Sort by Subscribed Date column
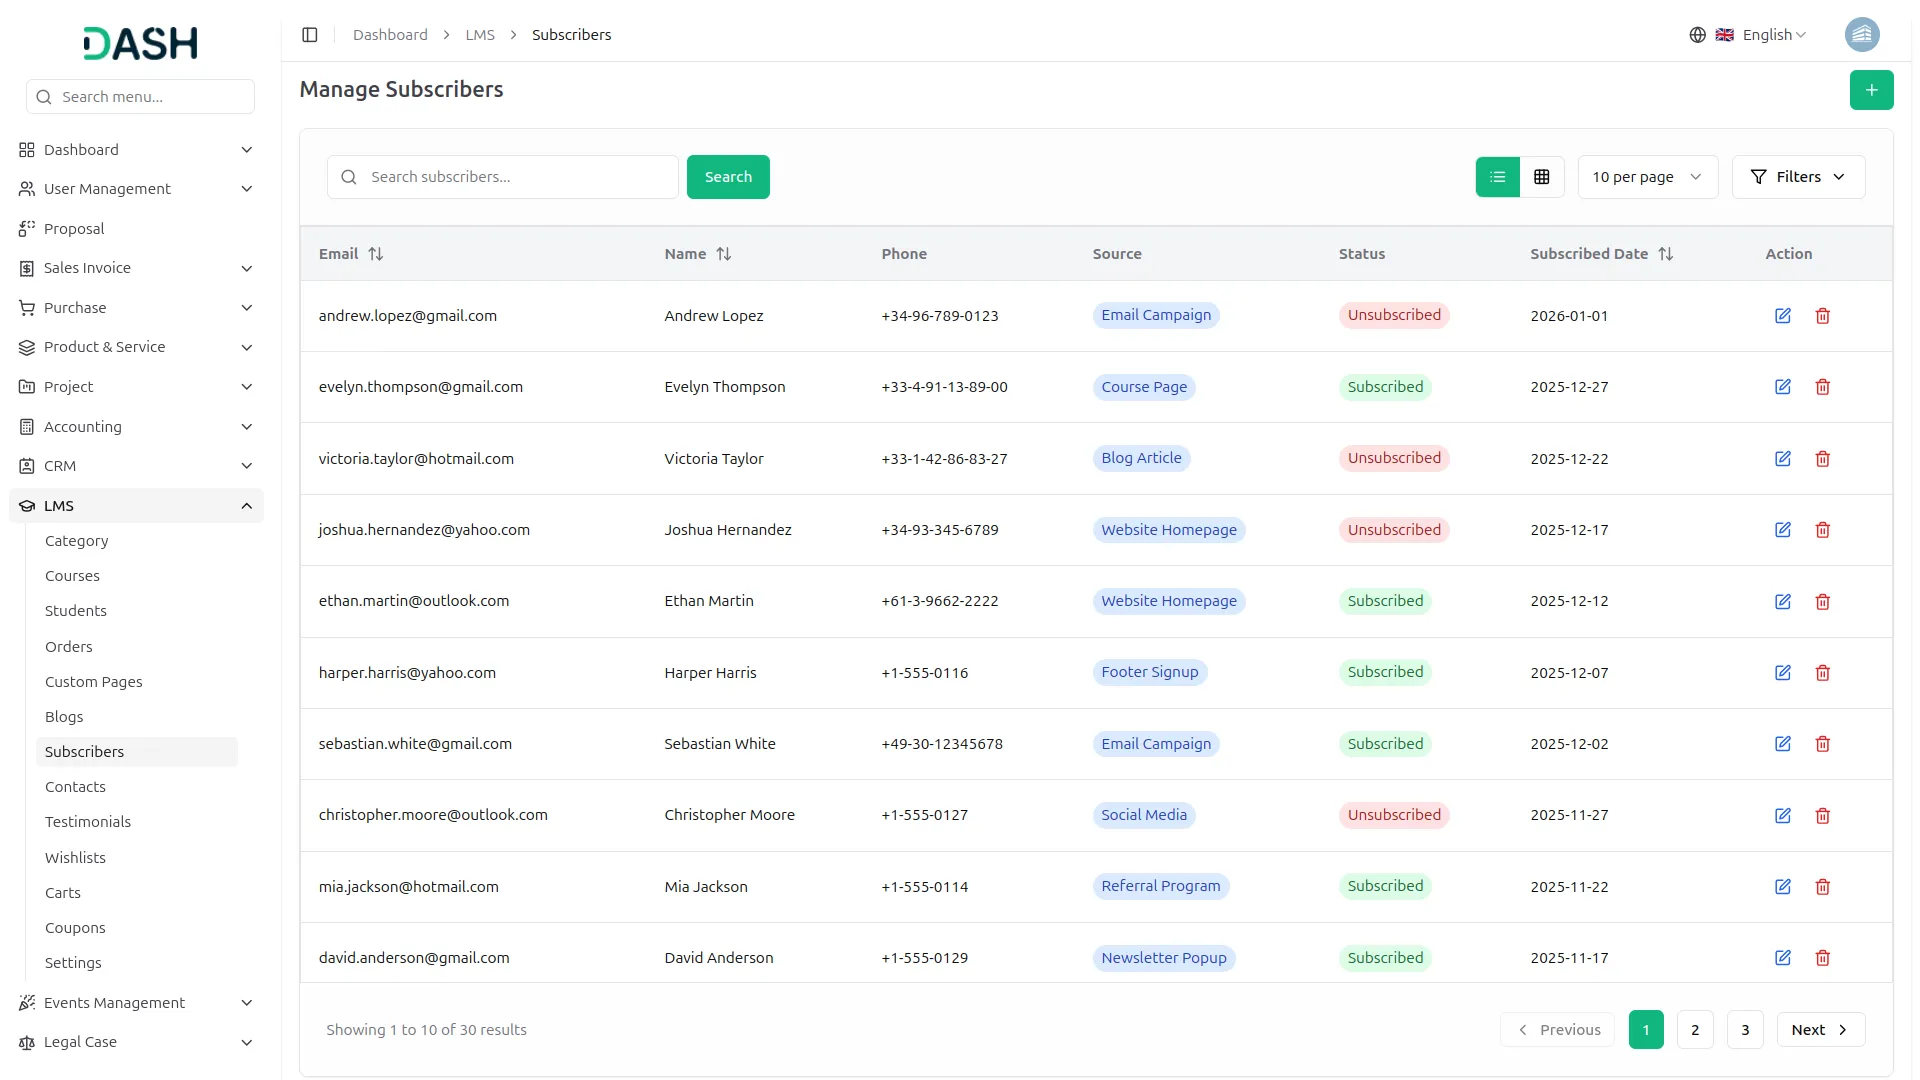This screenshot has height=1080, width=1920. tap(1665, 254)
